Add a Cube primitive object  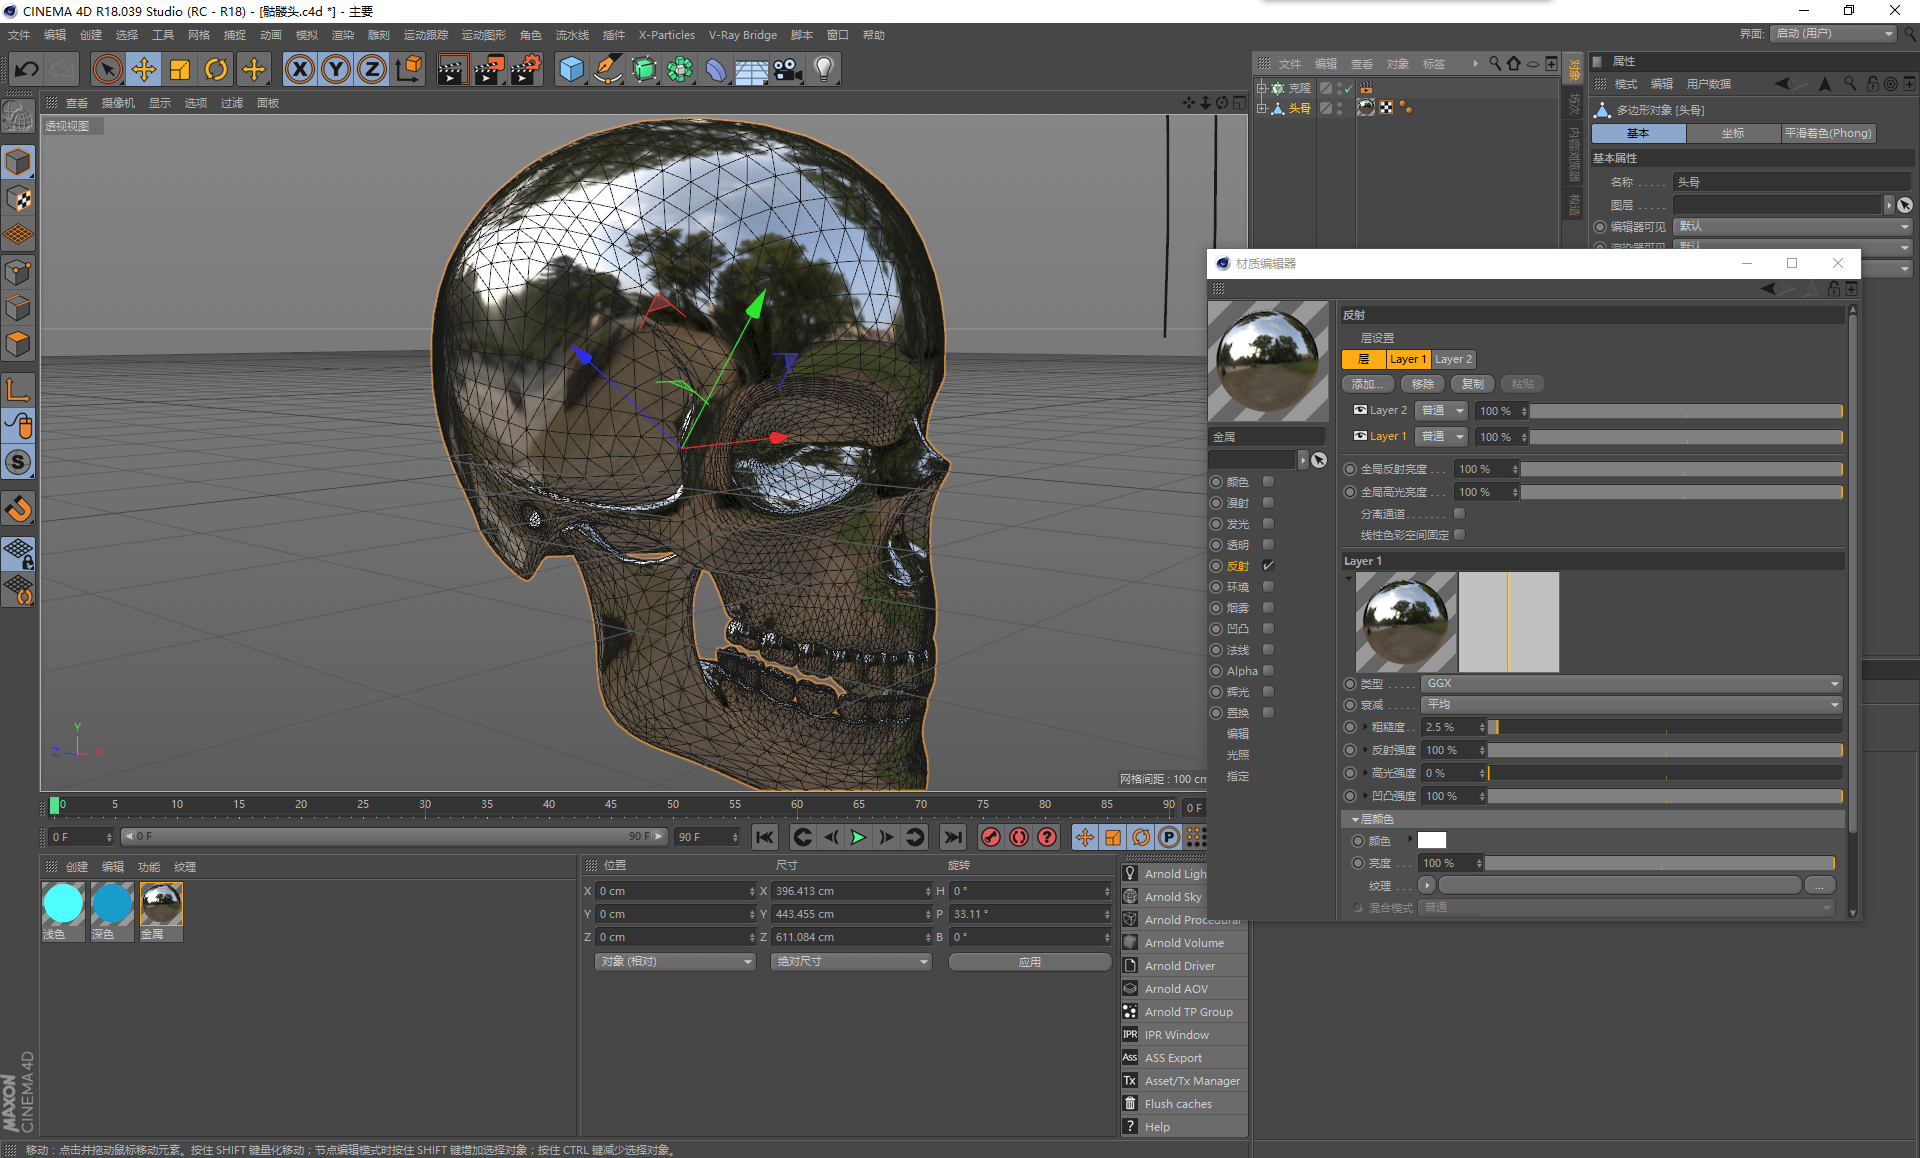pyautogui.click(x=571, y=69)
